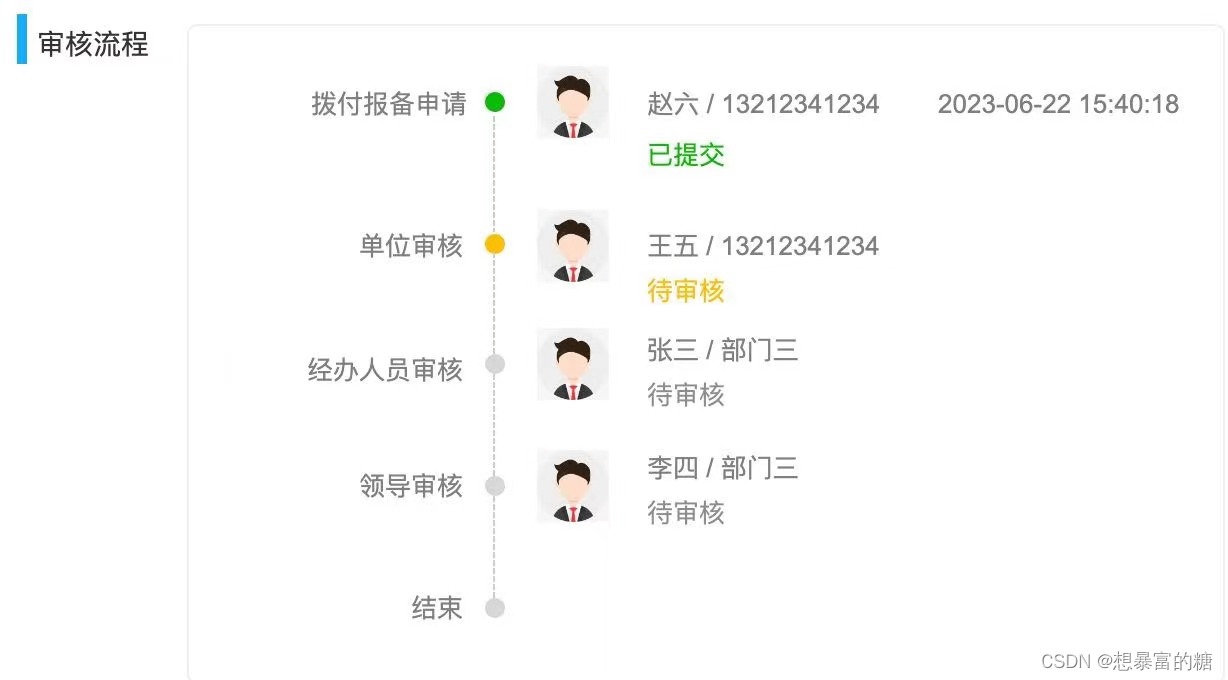1228x680 pixels.
Task: Click the yellow 待审核 status text
Action: tap(686, 291)
